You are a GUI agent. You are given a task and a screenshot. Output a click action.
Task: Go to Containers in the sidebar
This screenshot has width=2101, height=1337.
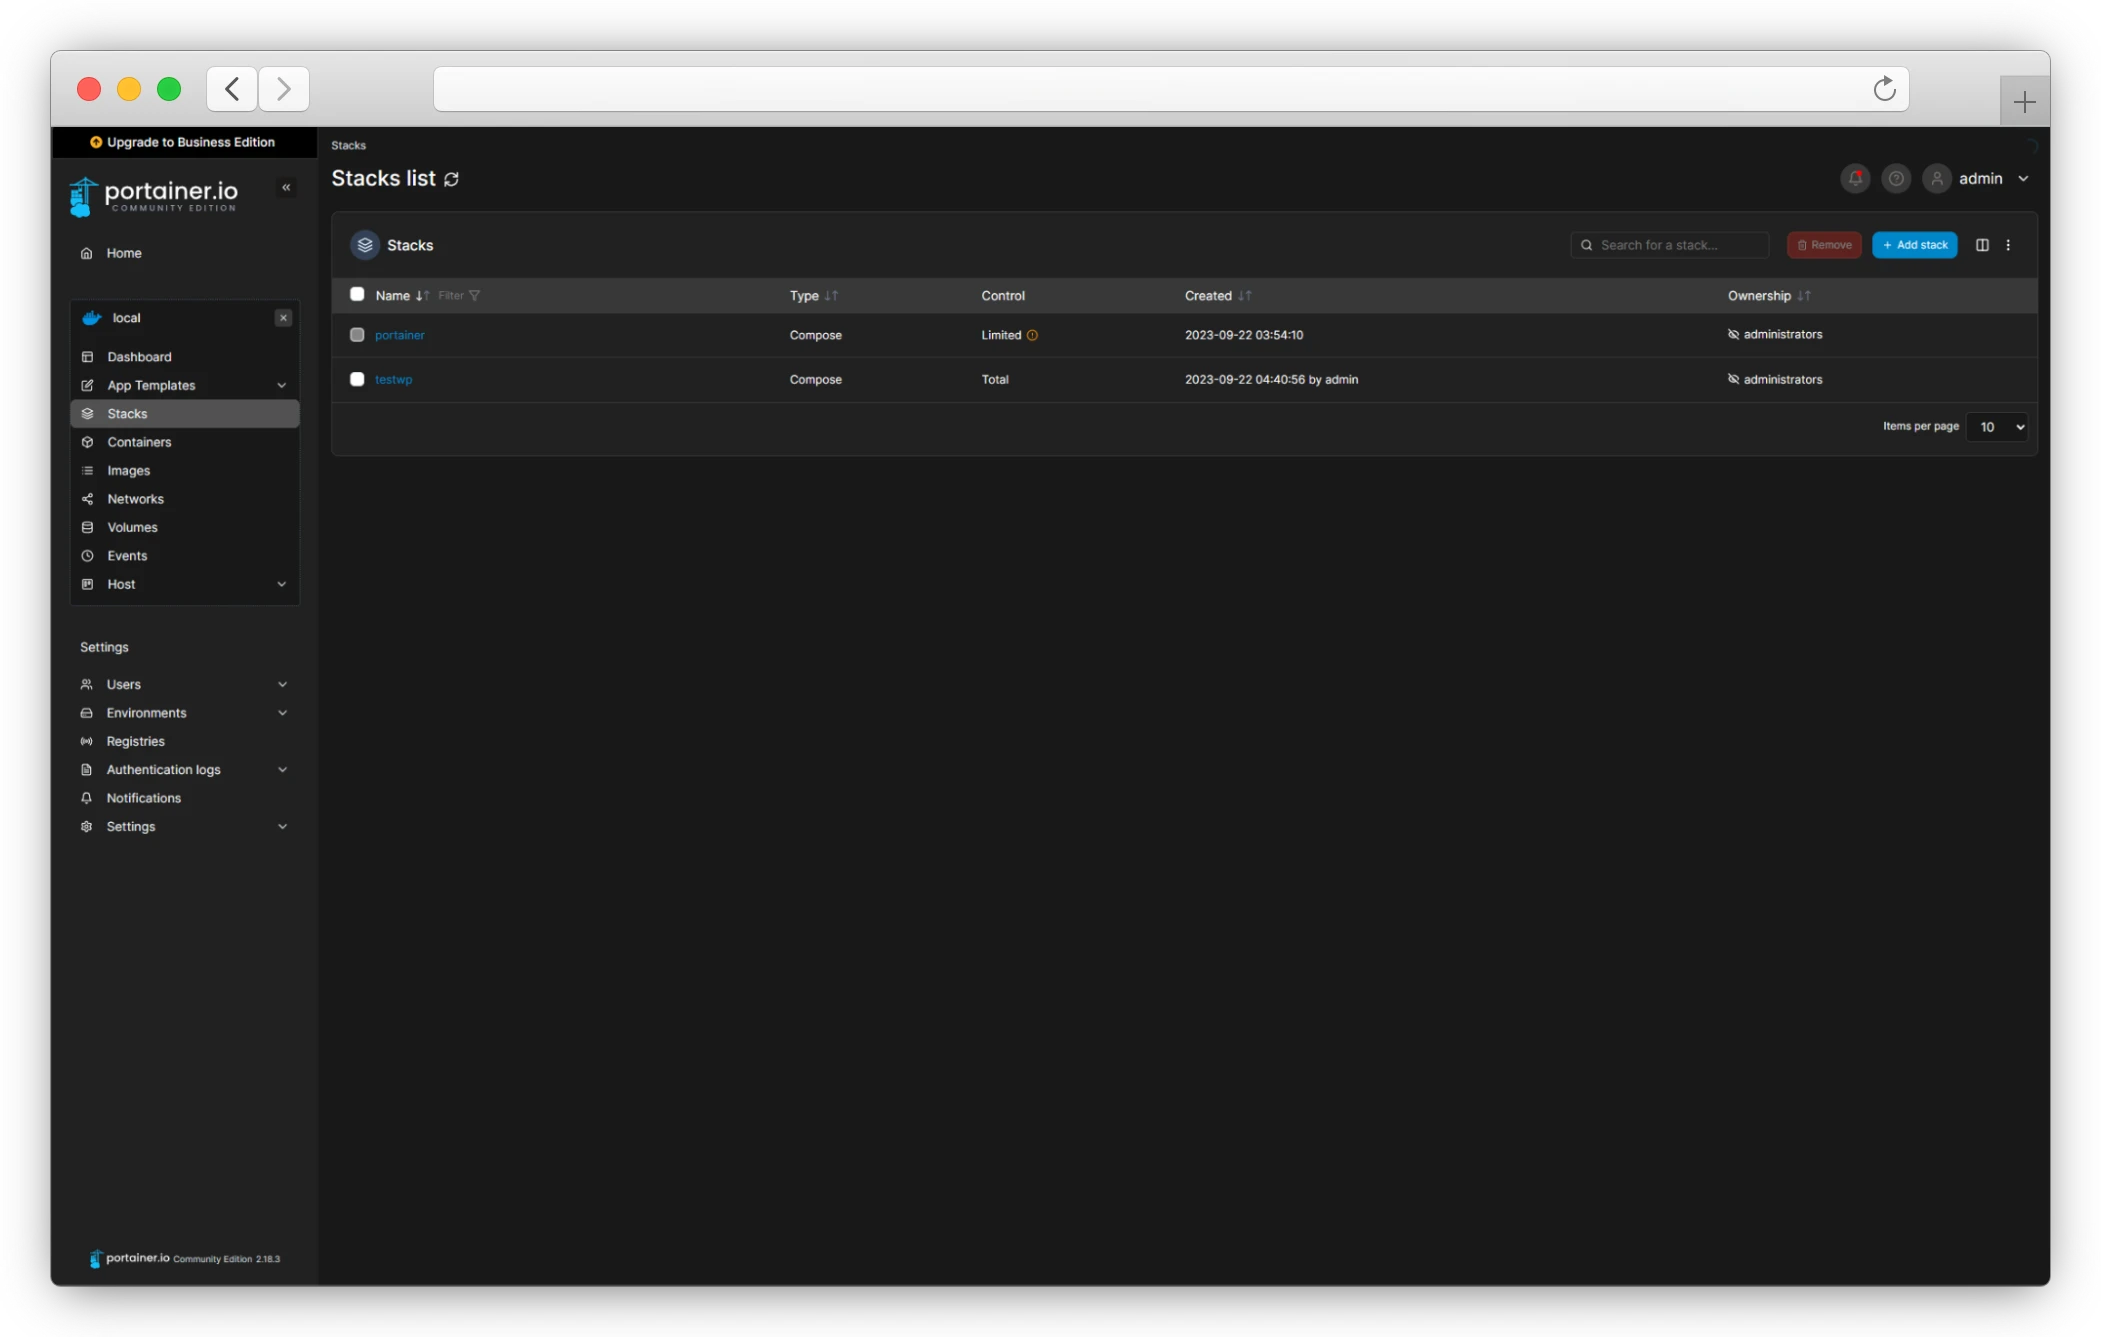[139, 442]
